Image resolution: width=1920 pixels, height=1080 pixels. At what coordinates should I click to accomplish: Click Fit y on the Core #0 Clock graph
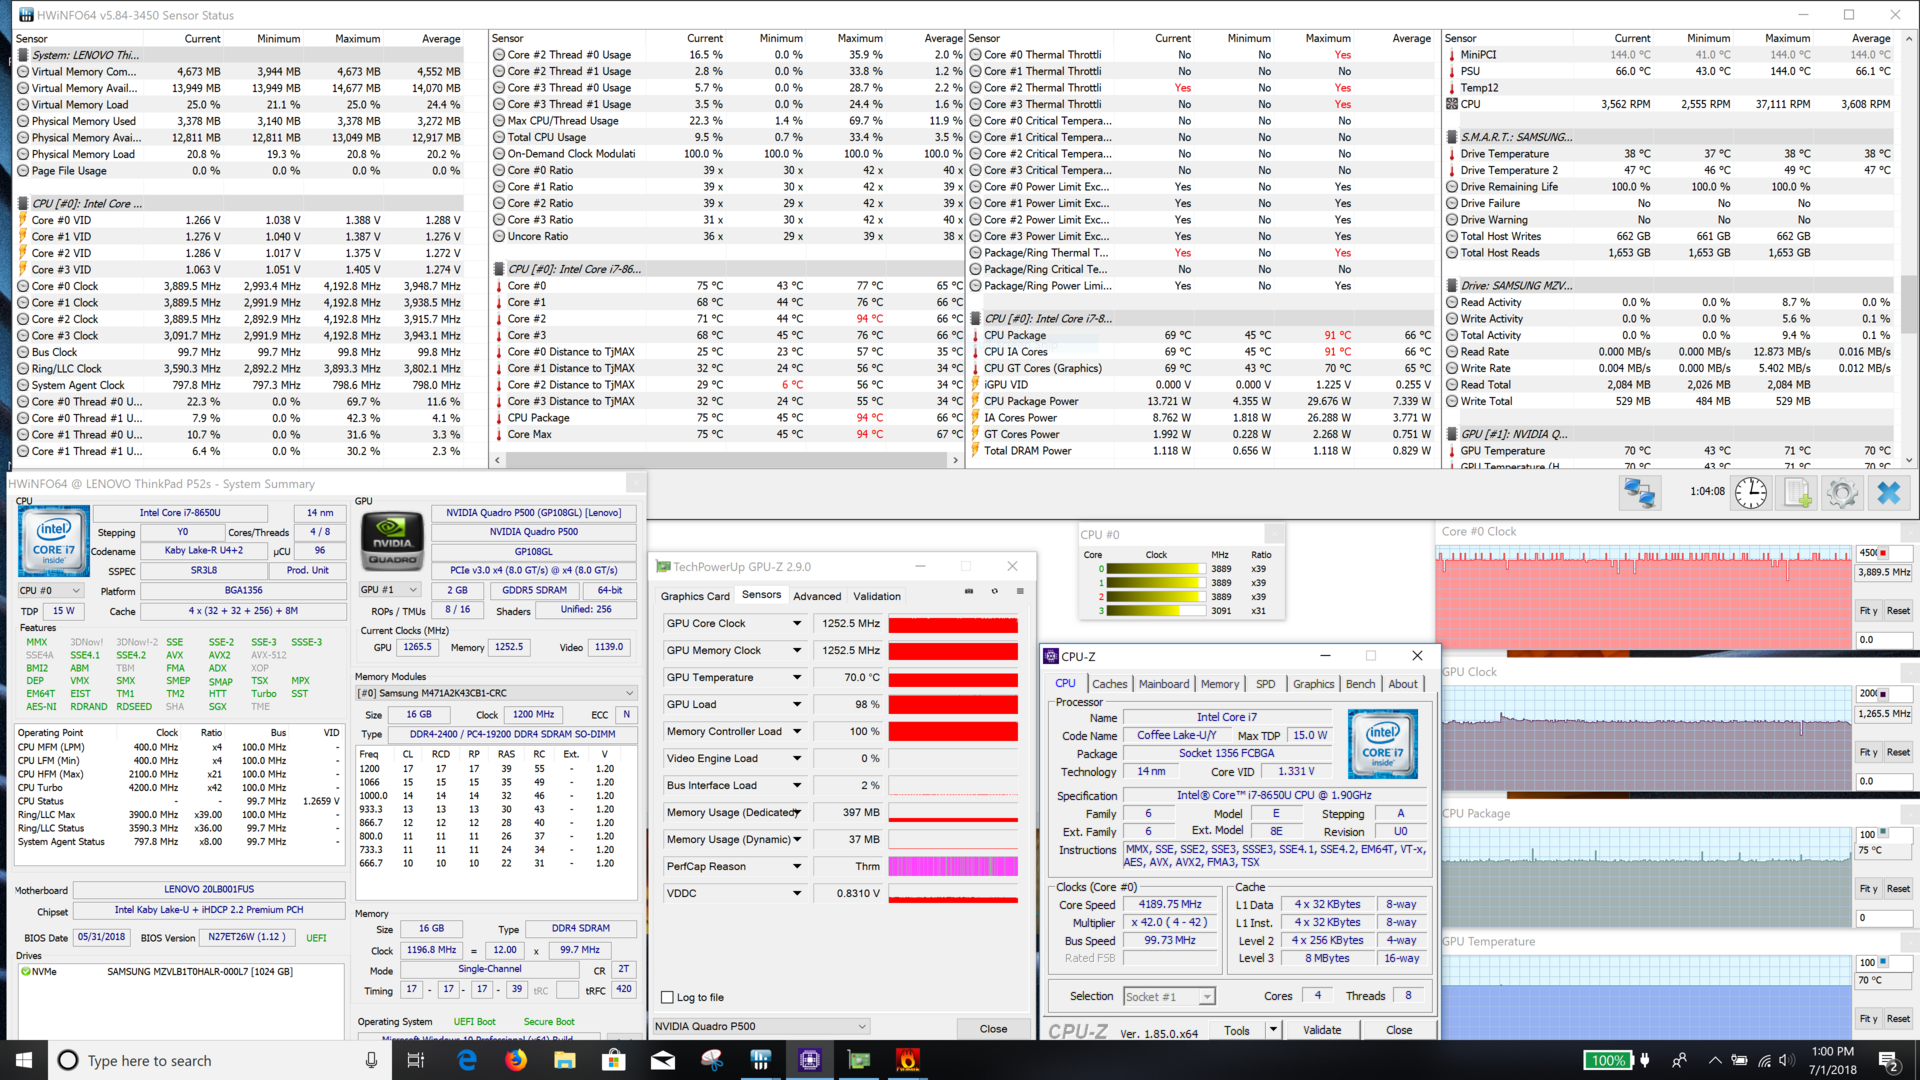[1868, 610]
